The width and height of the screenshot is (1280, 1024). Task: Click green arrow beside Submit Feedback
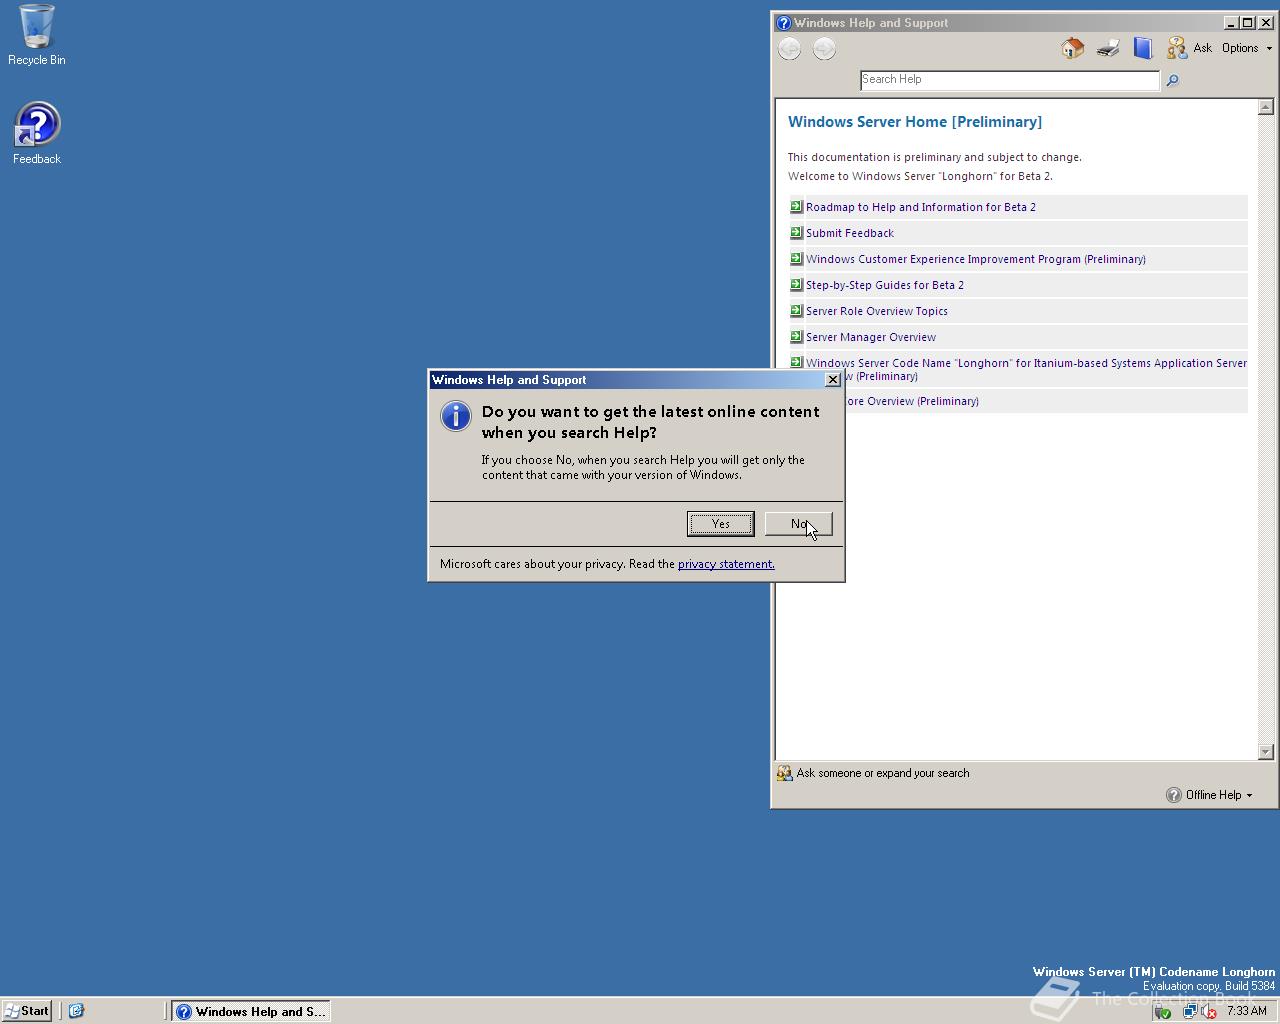point(796,232)
